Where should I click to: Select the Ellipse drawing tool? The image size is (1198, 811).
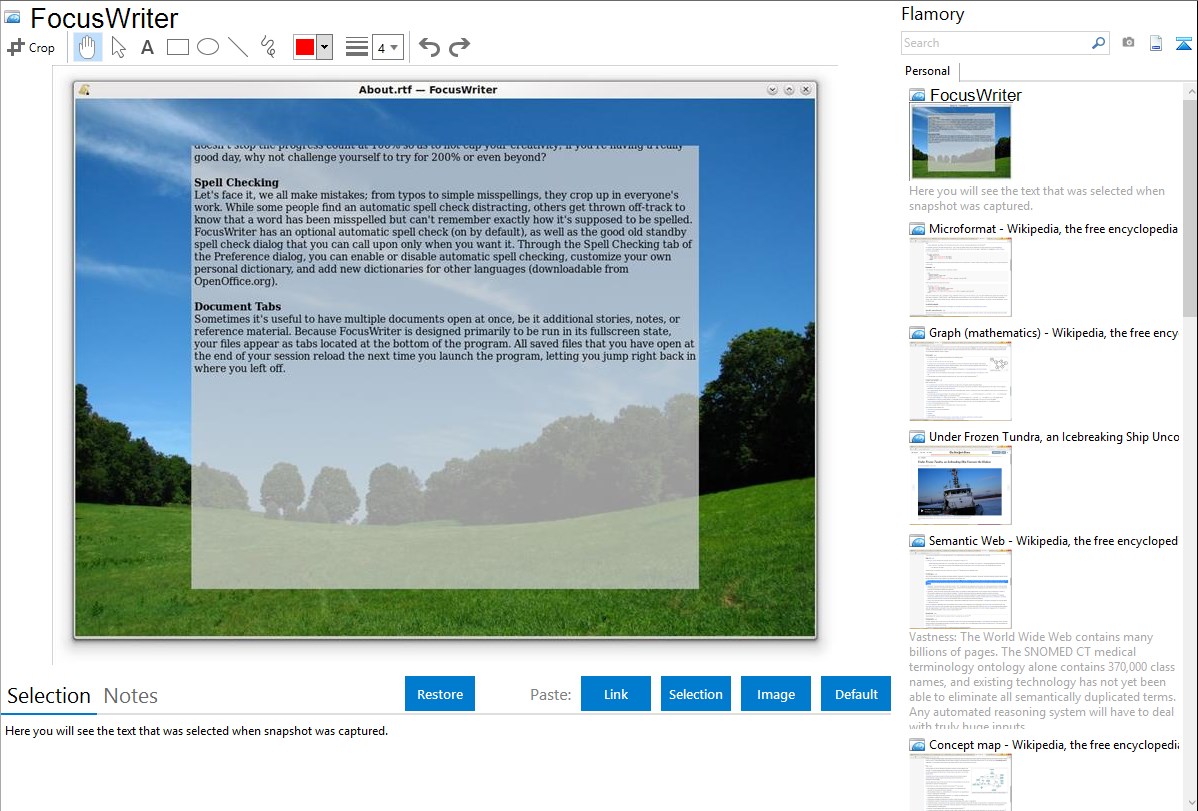point(208,47)
